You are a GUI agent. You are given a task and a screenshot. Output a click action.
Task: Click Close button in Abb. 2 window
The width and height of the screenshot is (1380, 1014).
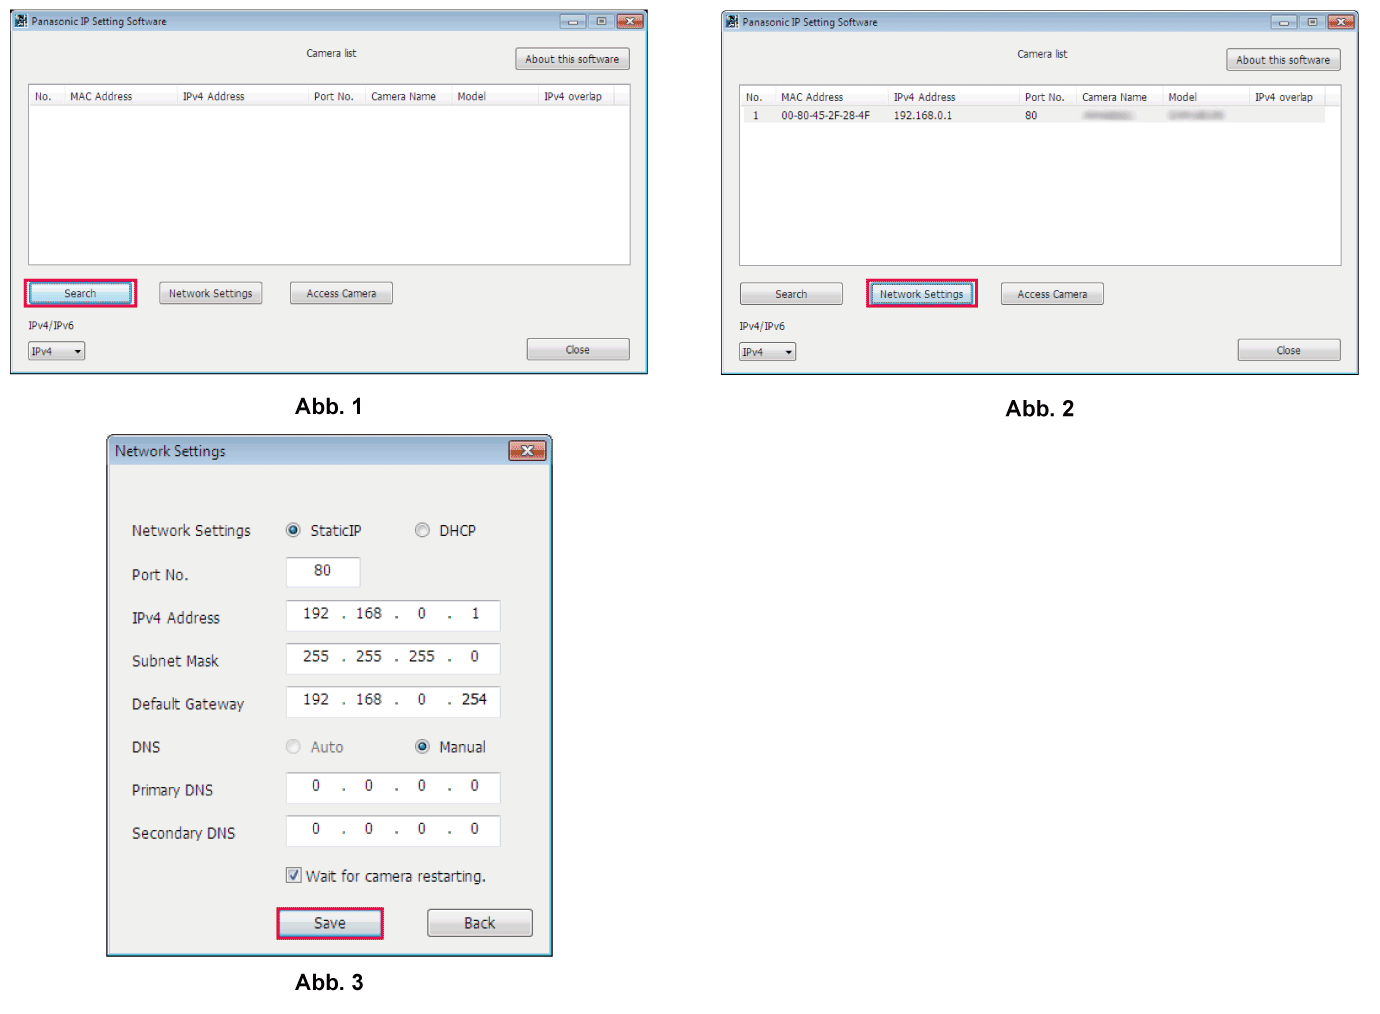(1289, 350)
